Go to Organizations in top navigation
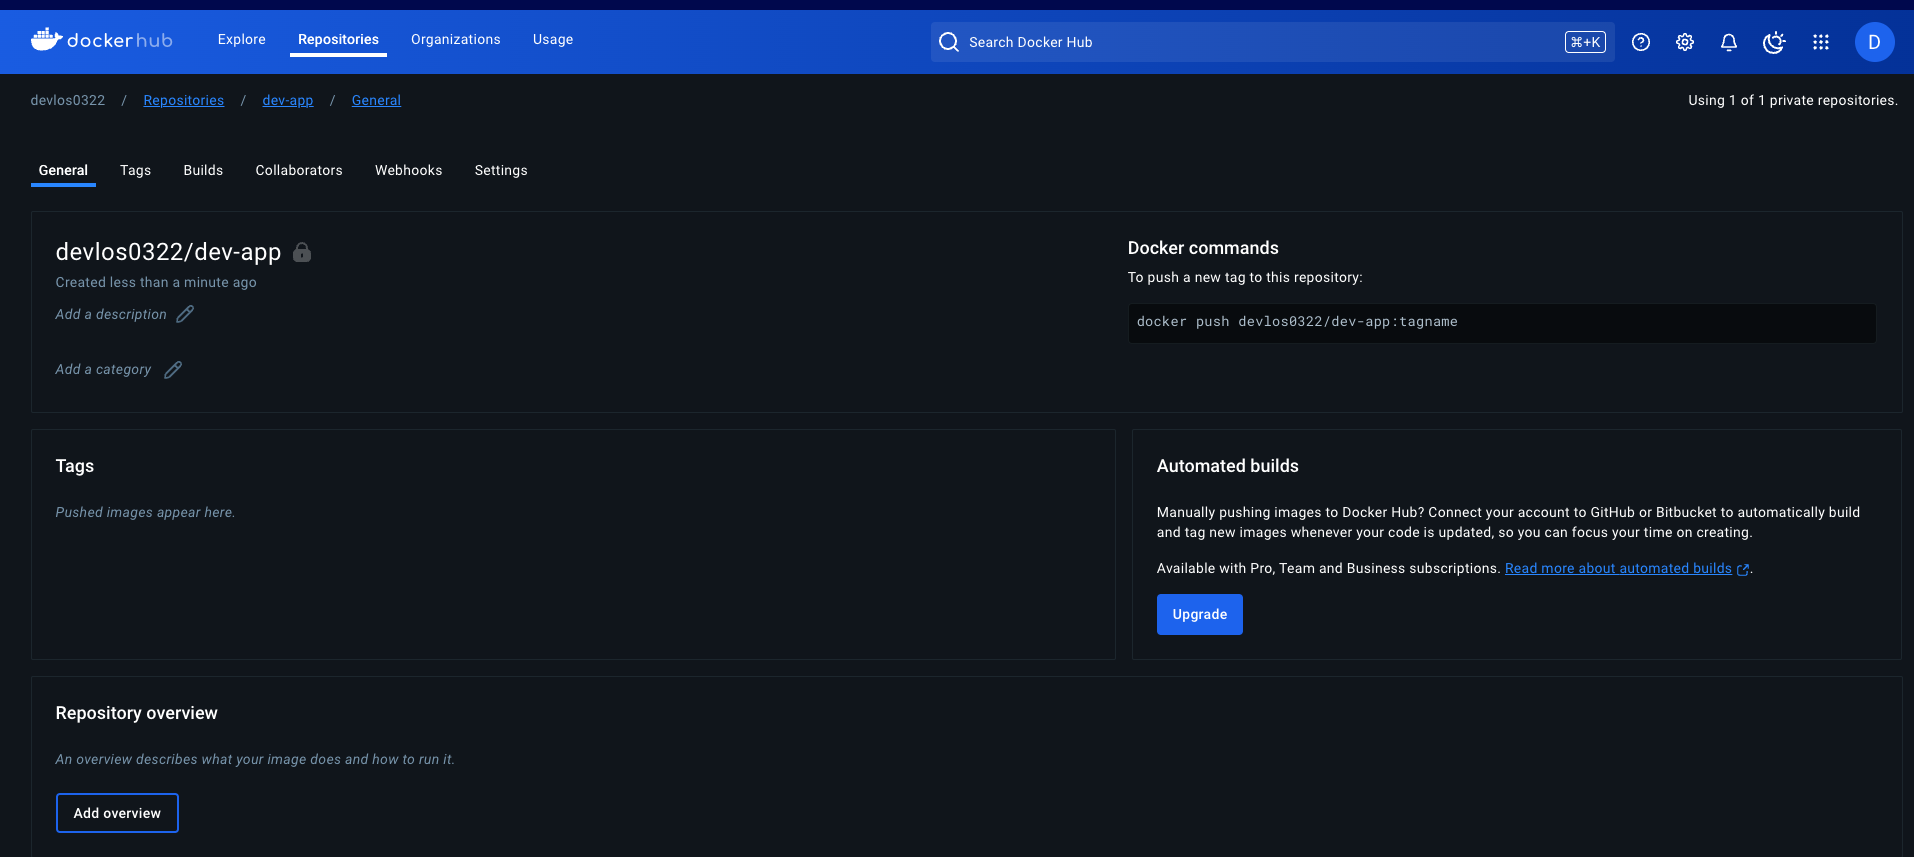 tap(456, 40)
